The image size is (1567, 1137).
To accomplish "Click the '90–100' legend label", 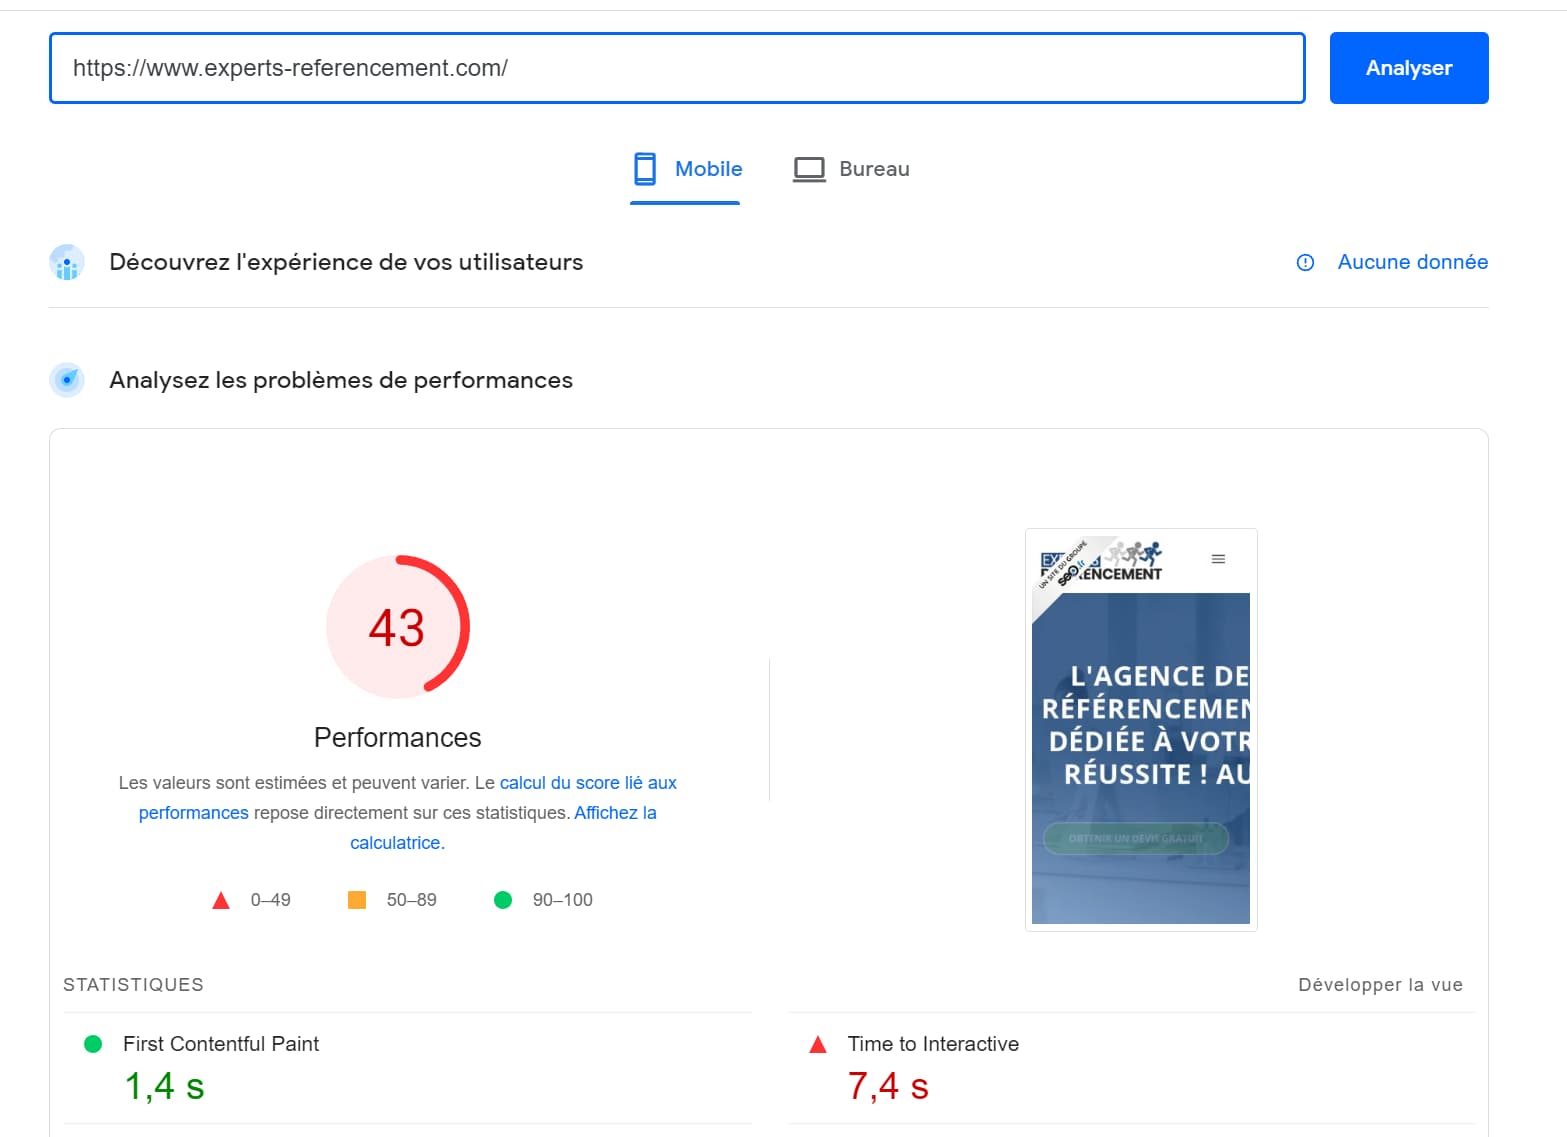I will [563, 900].
